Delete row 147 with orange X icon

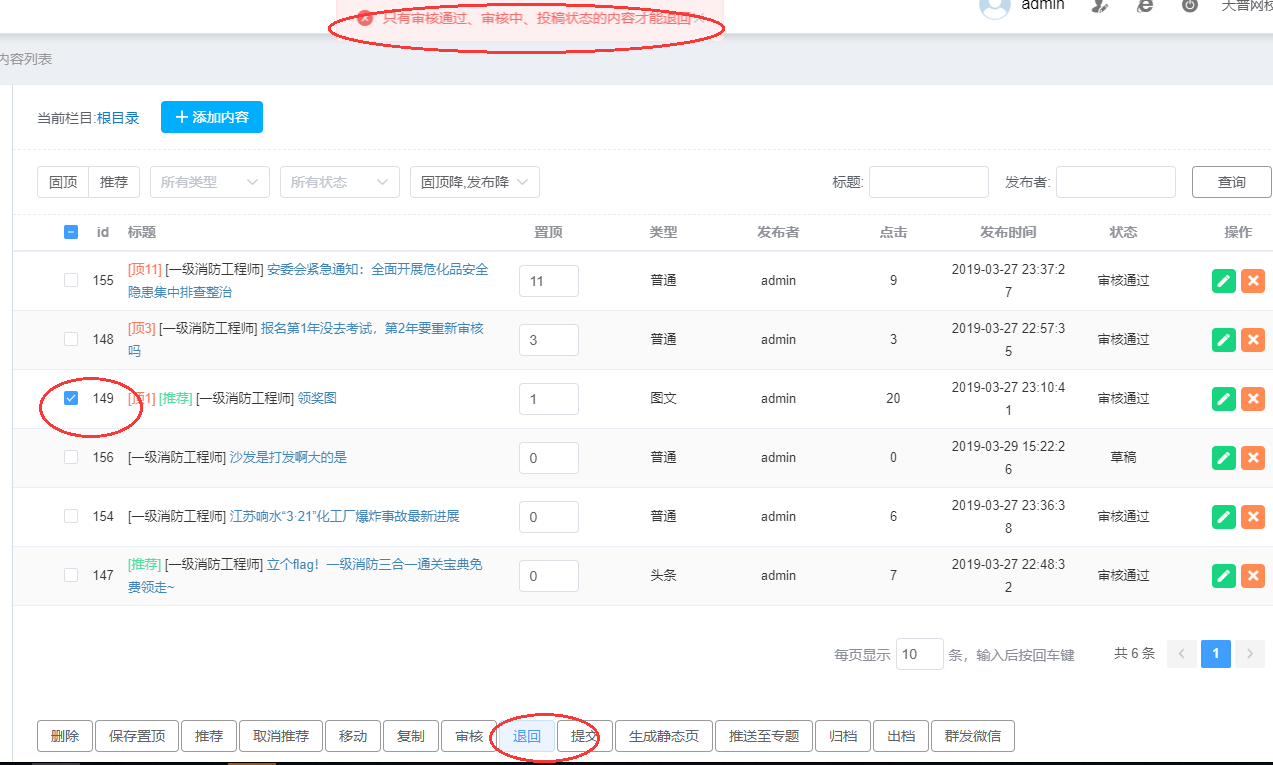(x=1252, y=576)
